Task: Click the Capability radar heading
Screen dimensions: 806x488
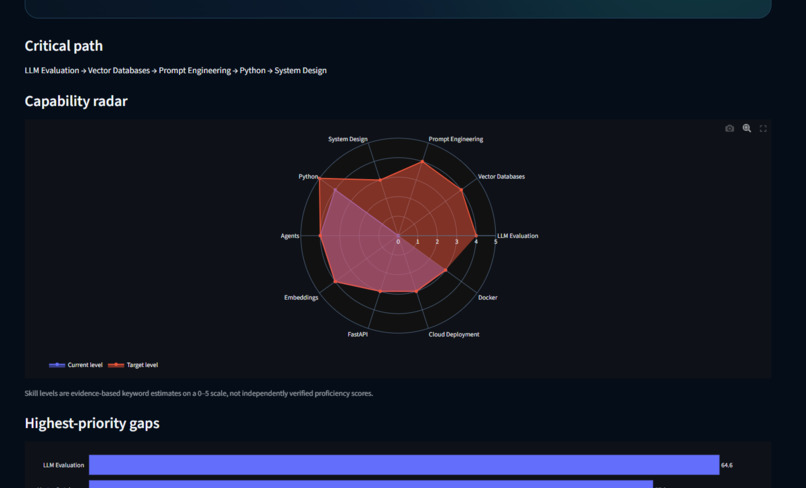Action: pyautogui.click(x=76, y=101)
